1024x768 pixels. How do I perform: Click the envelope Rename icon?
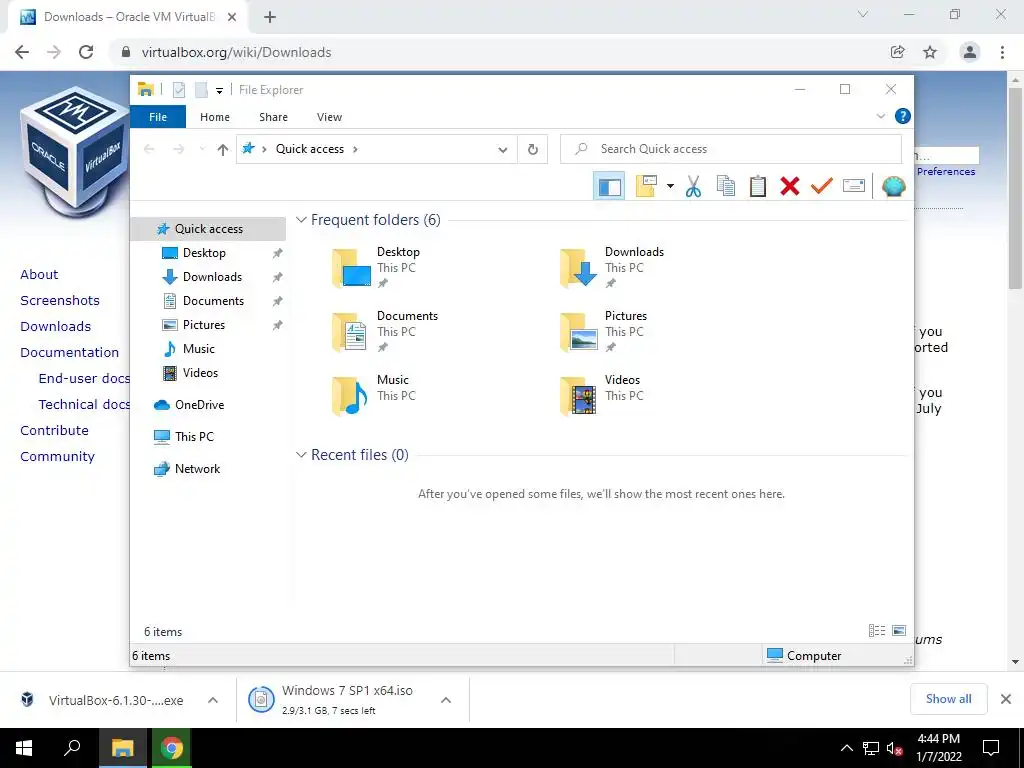854,186
